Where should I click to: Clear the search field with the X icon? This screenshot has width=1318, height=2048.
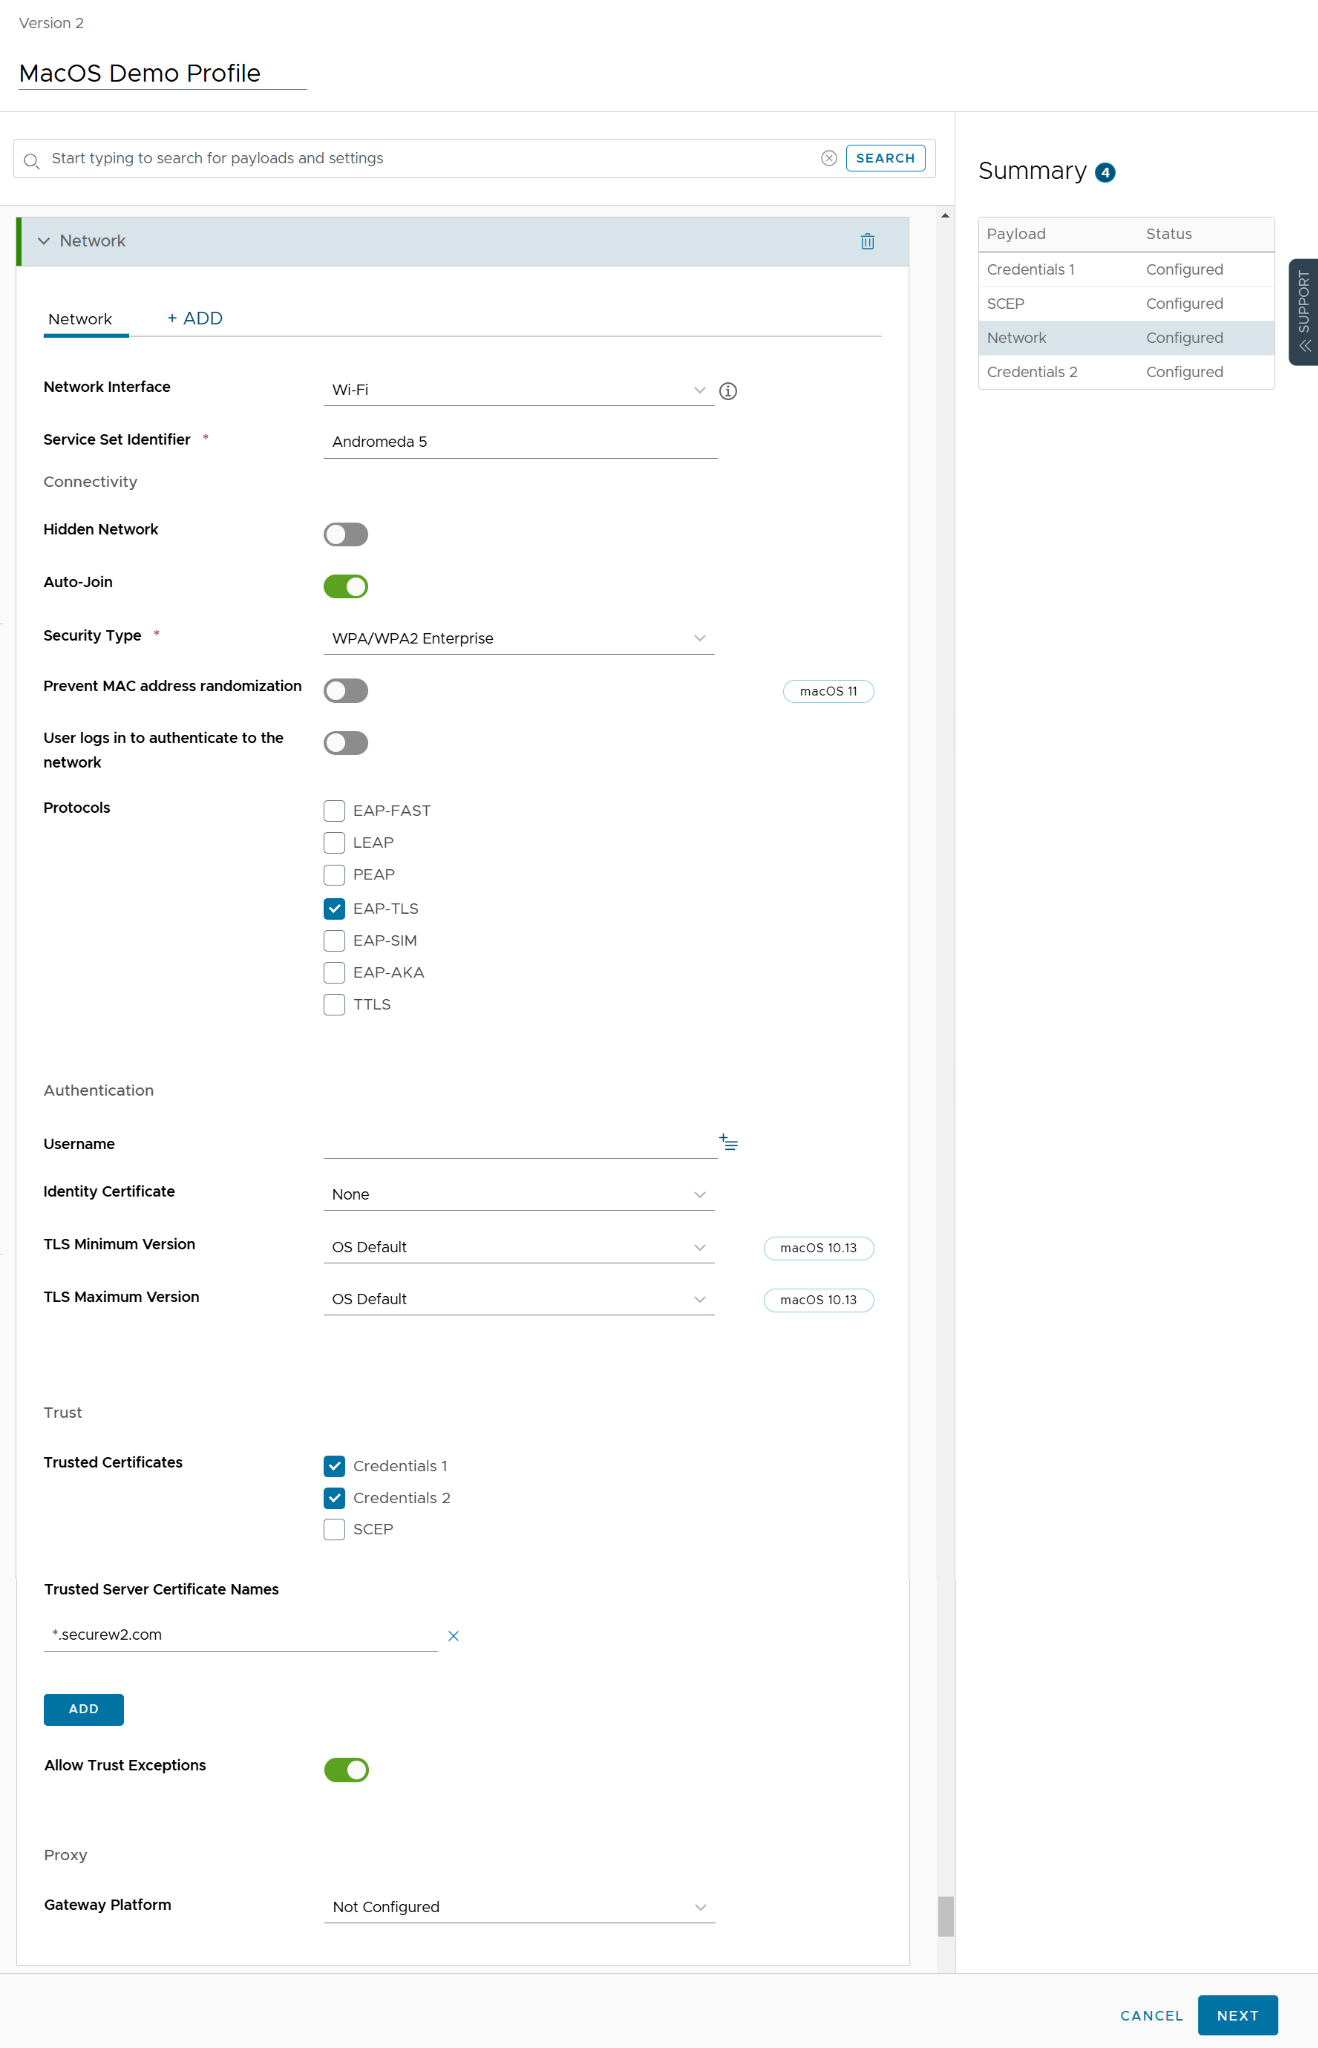pos(829,158)
